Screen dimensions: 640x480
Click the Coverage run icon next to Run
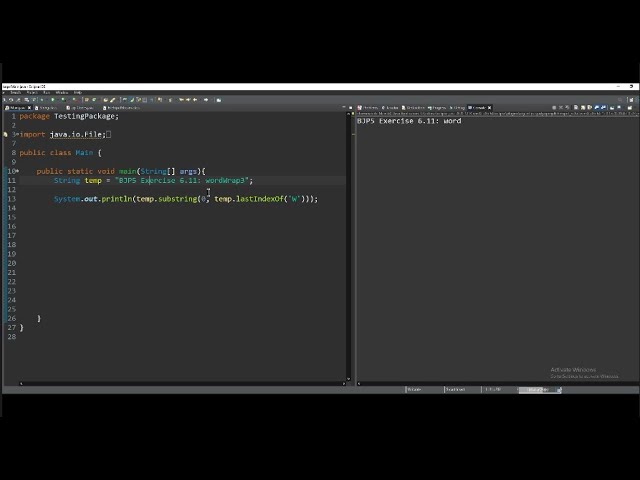click(63, 100)
